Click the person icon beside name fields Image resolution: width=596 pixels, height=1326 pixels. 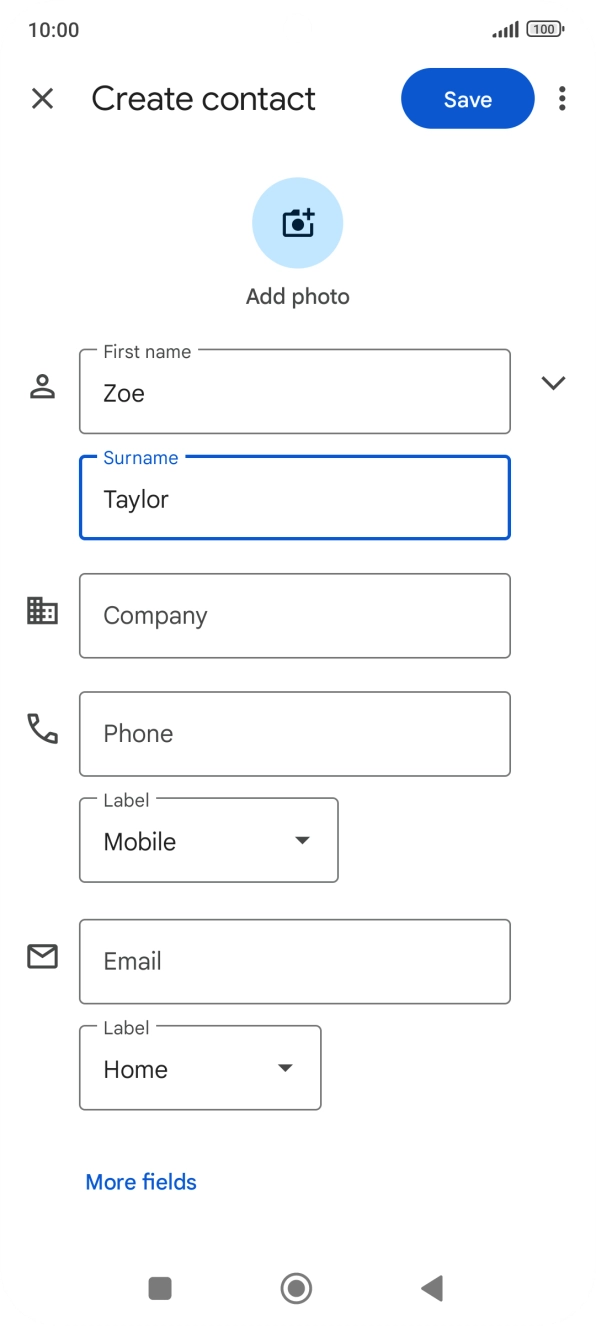pyautogui.click(x=42, y=389)
